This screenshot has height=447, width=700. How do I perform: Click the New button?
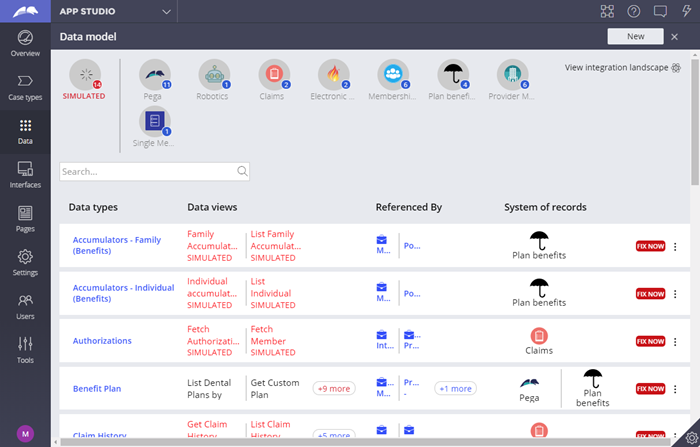click(635, 36)
